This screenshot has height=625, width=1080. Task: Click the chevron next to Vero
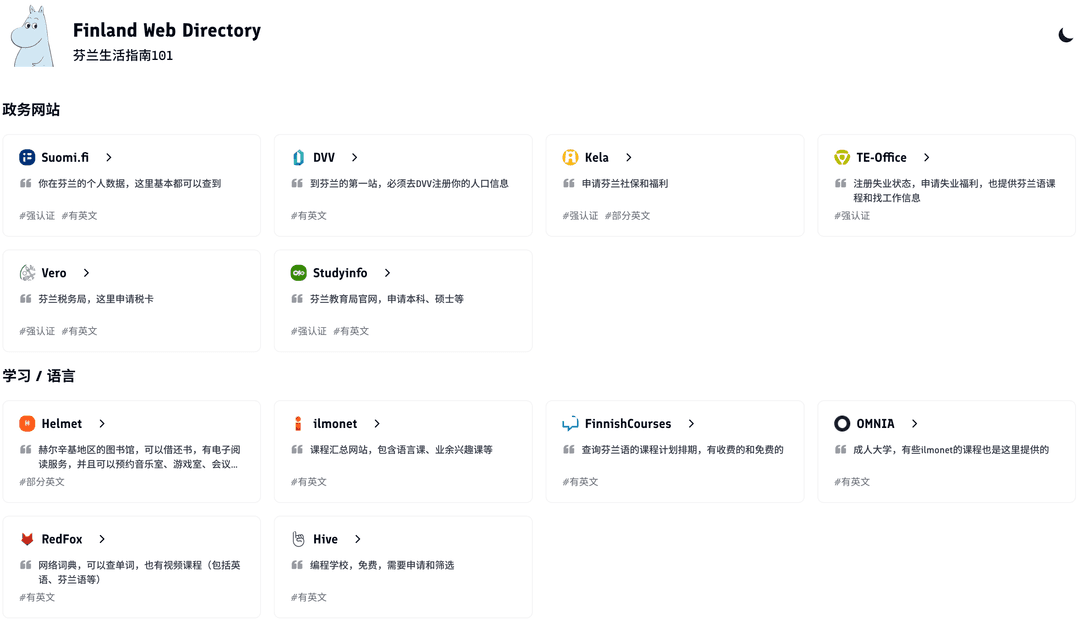point(86,273)
